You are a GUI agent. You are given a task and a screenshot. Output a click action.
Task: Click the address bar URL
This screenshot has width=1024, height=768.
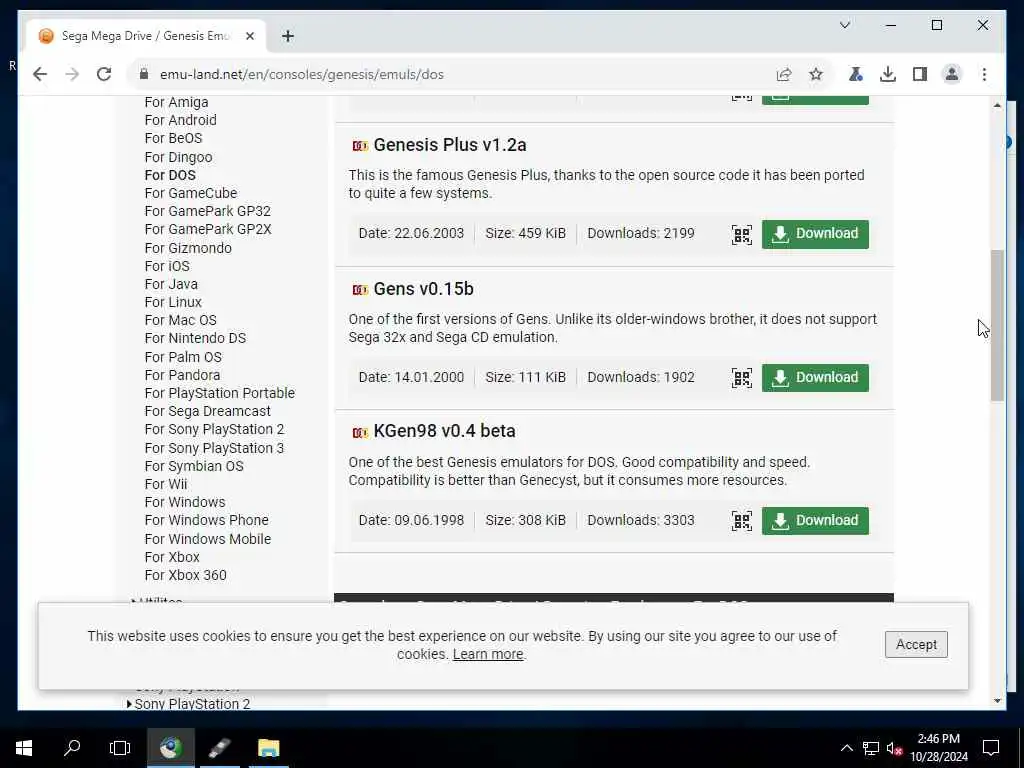click(x=302, y=74)
